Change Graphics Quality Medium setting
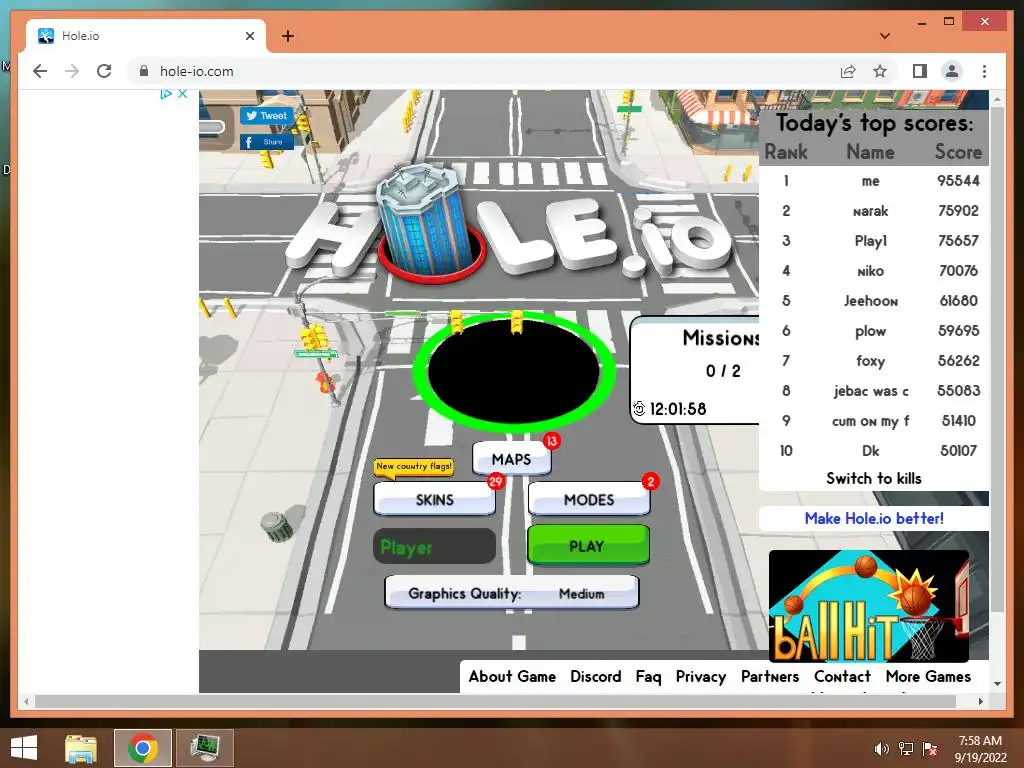 511,593
